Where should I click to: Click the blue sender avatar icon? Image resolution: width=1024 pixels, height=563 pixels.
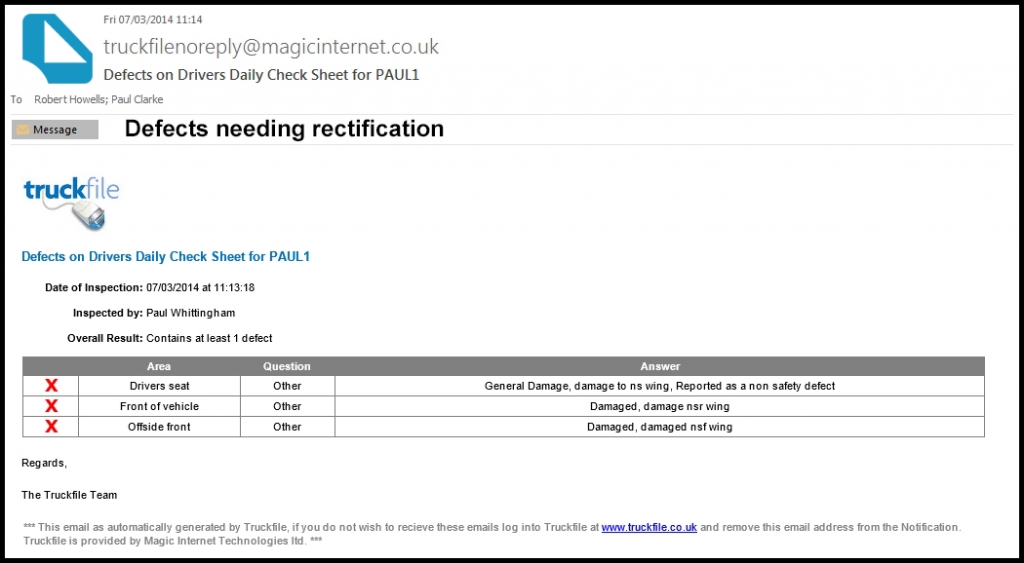57,48
